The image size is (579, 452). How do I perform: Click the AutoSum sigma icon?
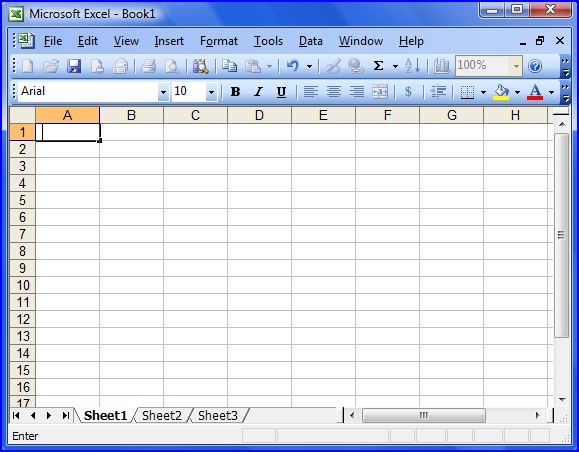378,66
